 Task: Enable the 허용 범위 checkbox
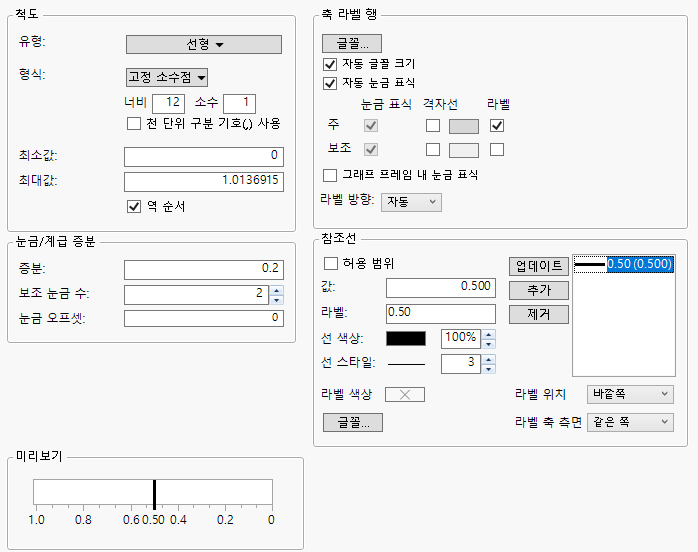click(x=331, y=264)
